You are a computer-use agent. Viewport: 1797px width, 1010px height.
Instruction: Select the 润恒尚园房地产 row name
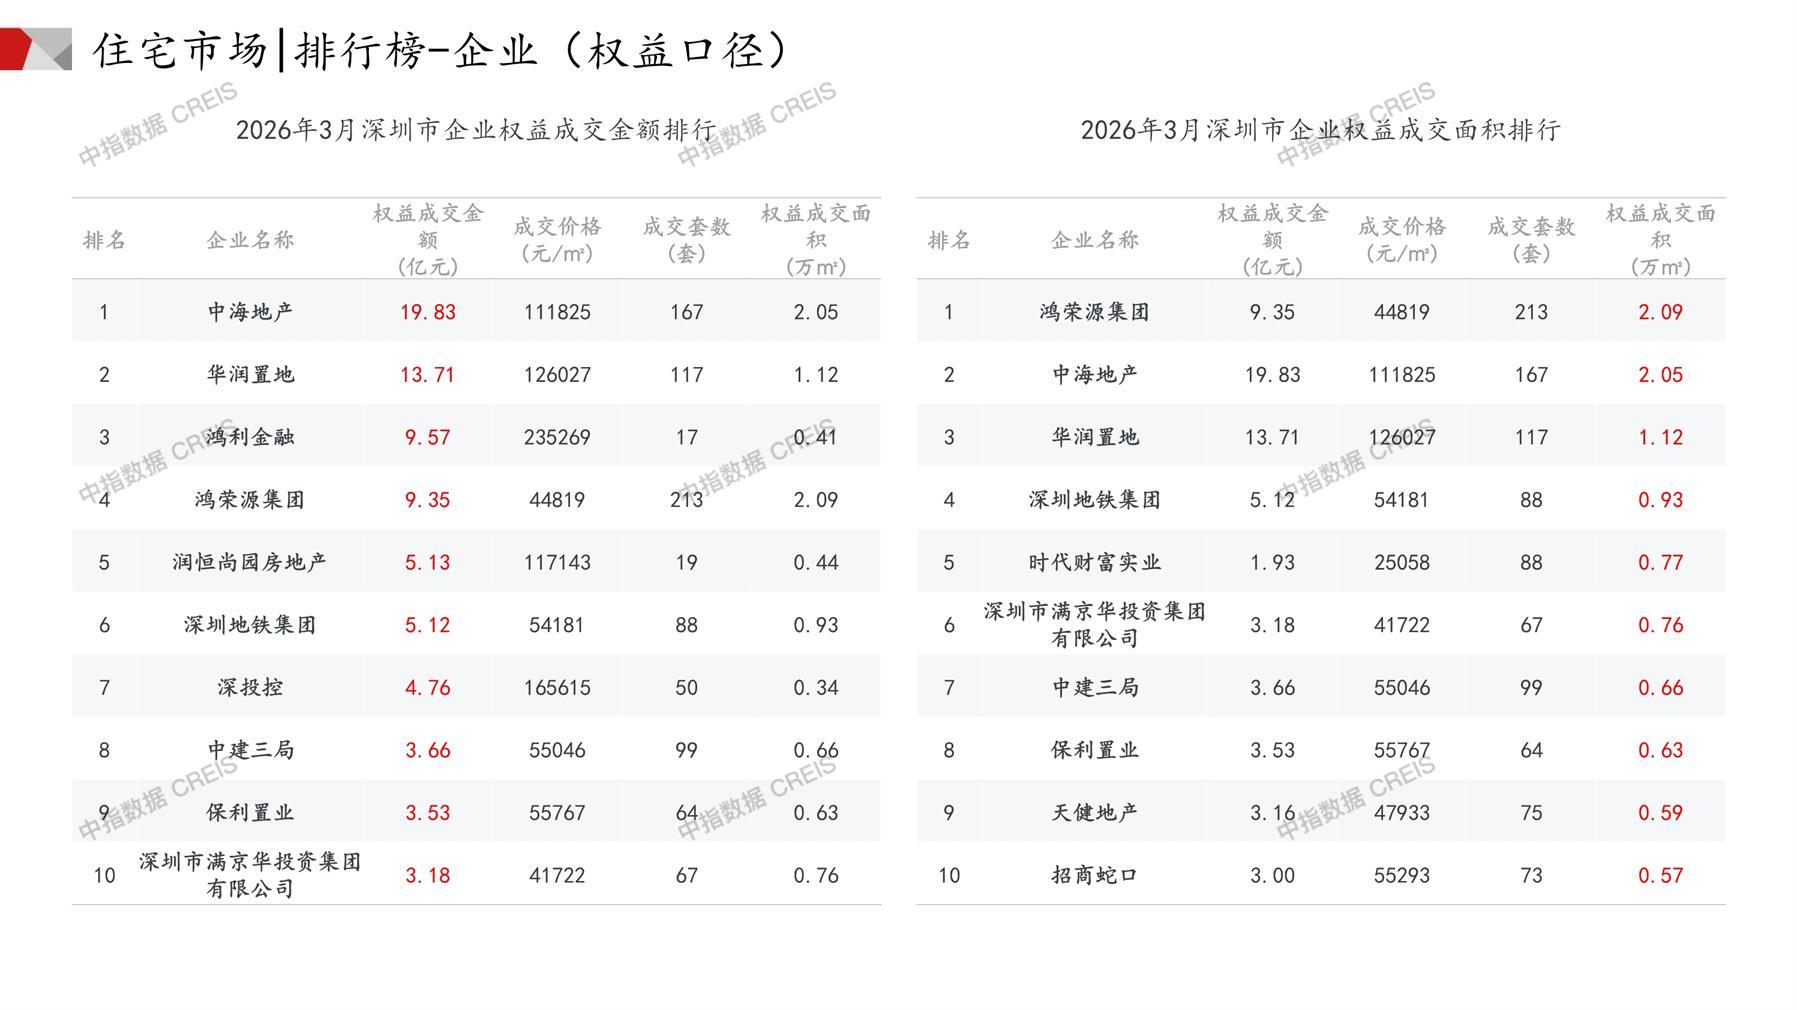pyautogui.click(x=250, y=562)
